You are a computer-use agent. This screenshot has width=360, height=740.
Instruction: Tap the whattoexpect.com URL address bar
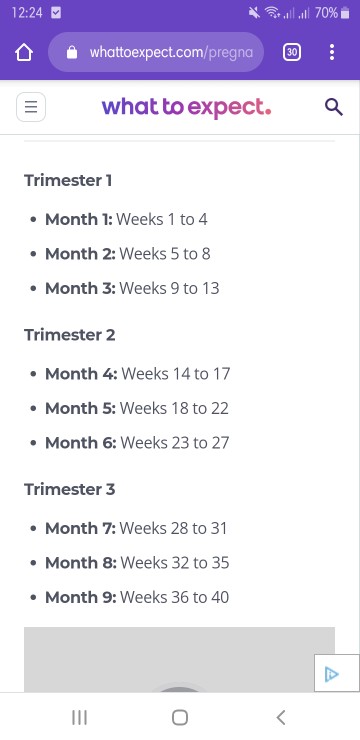[156, 52]
